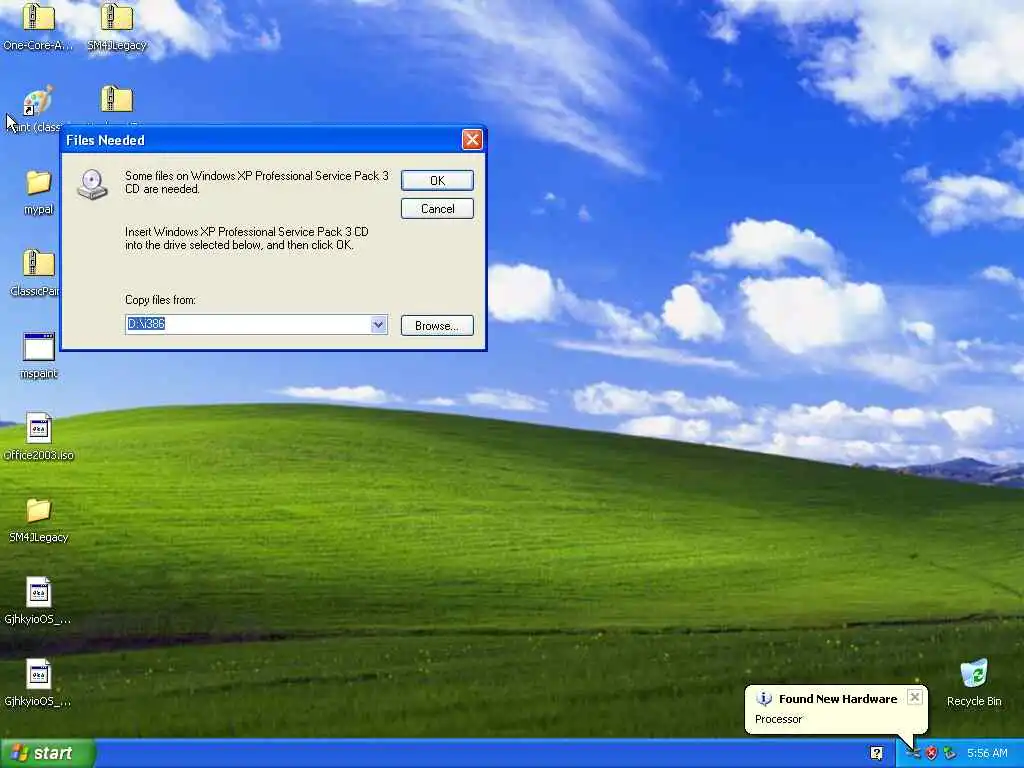
Task: Click the CD drive icon in dialog
Action: point(92,184)
